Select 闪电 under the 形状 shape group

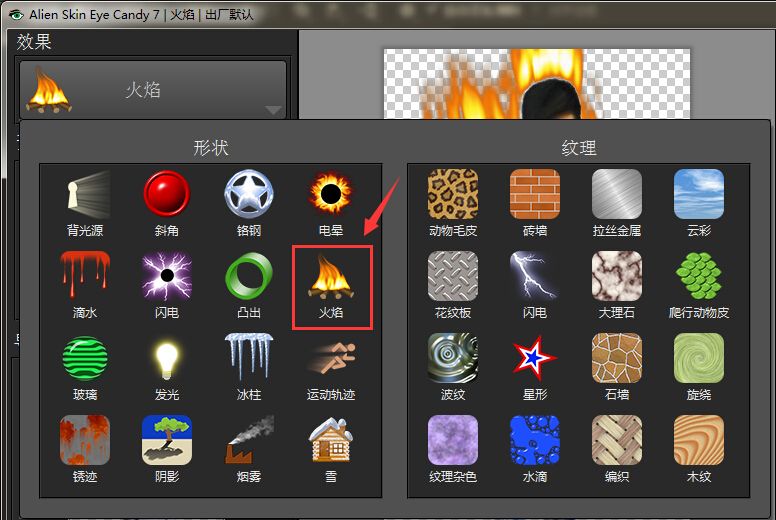(167, 285)
